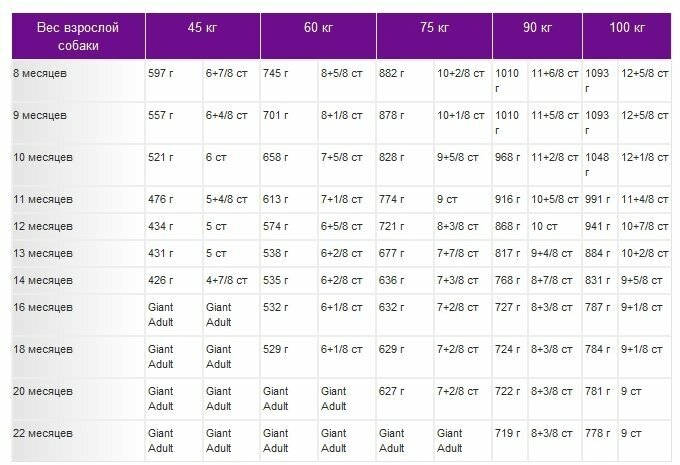
Task: Select the 60 кг column header
Action: click(x=318, y=36)
